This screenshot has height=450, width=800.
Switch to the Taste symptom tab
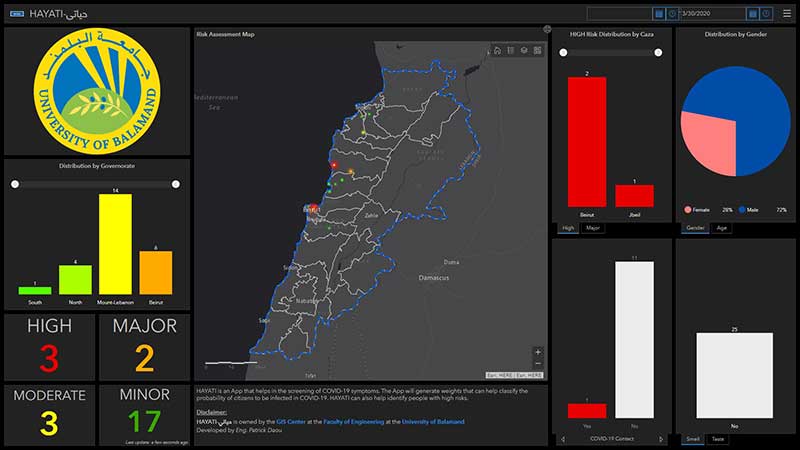(x=718, y=439)
